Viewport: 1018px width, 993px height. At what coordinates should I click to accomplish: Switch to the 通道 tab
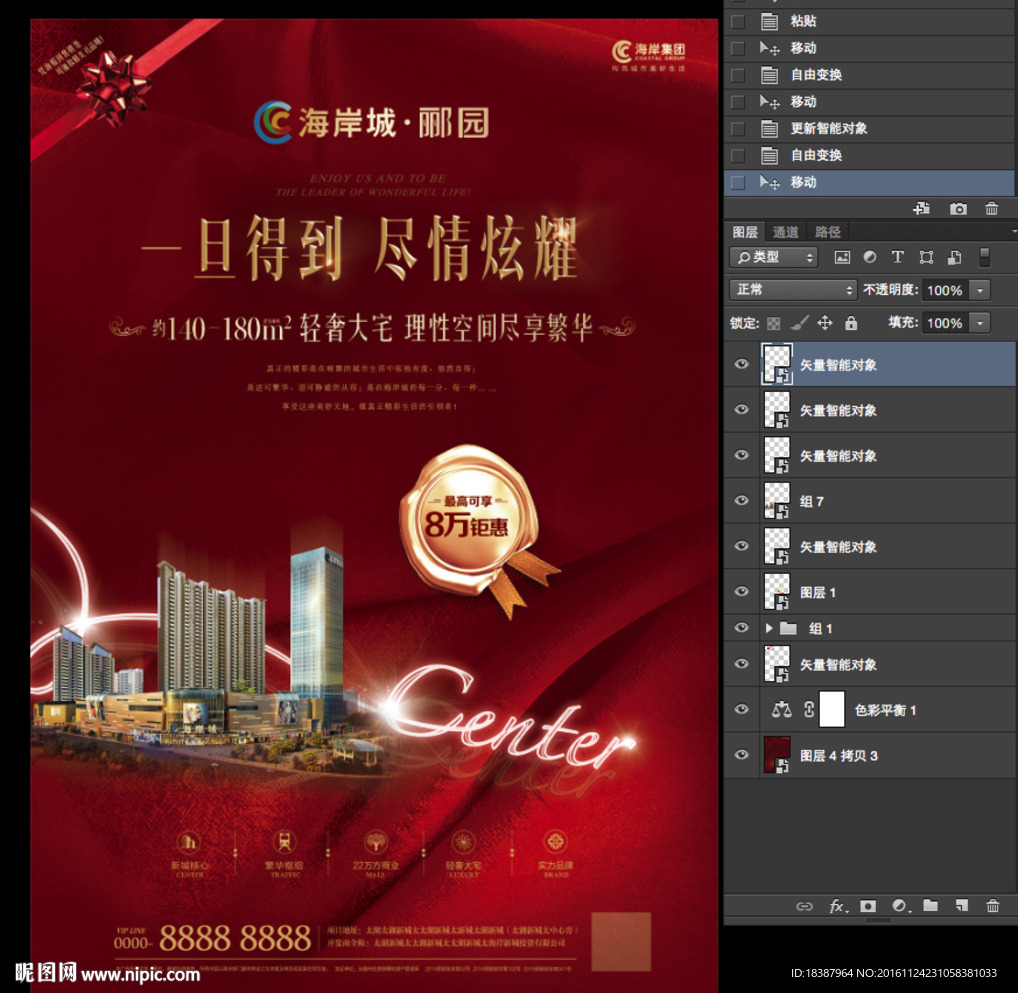tap(786, 232)
